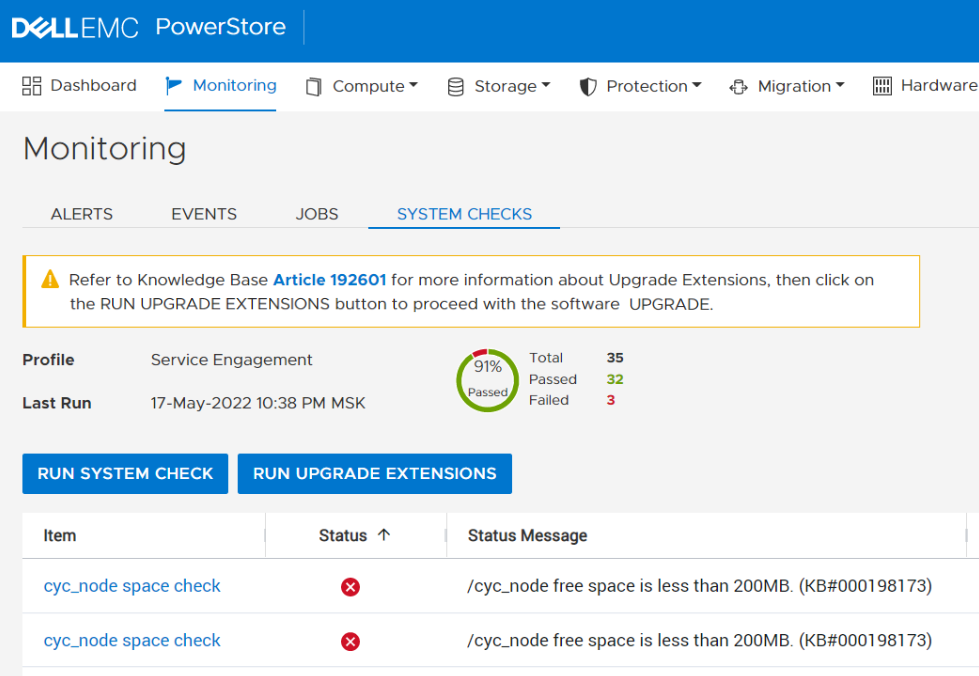Open the SYSTEM CHECKS tab

click(463, 213)
